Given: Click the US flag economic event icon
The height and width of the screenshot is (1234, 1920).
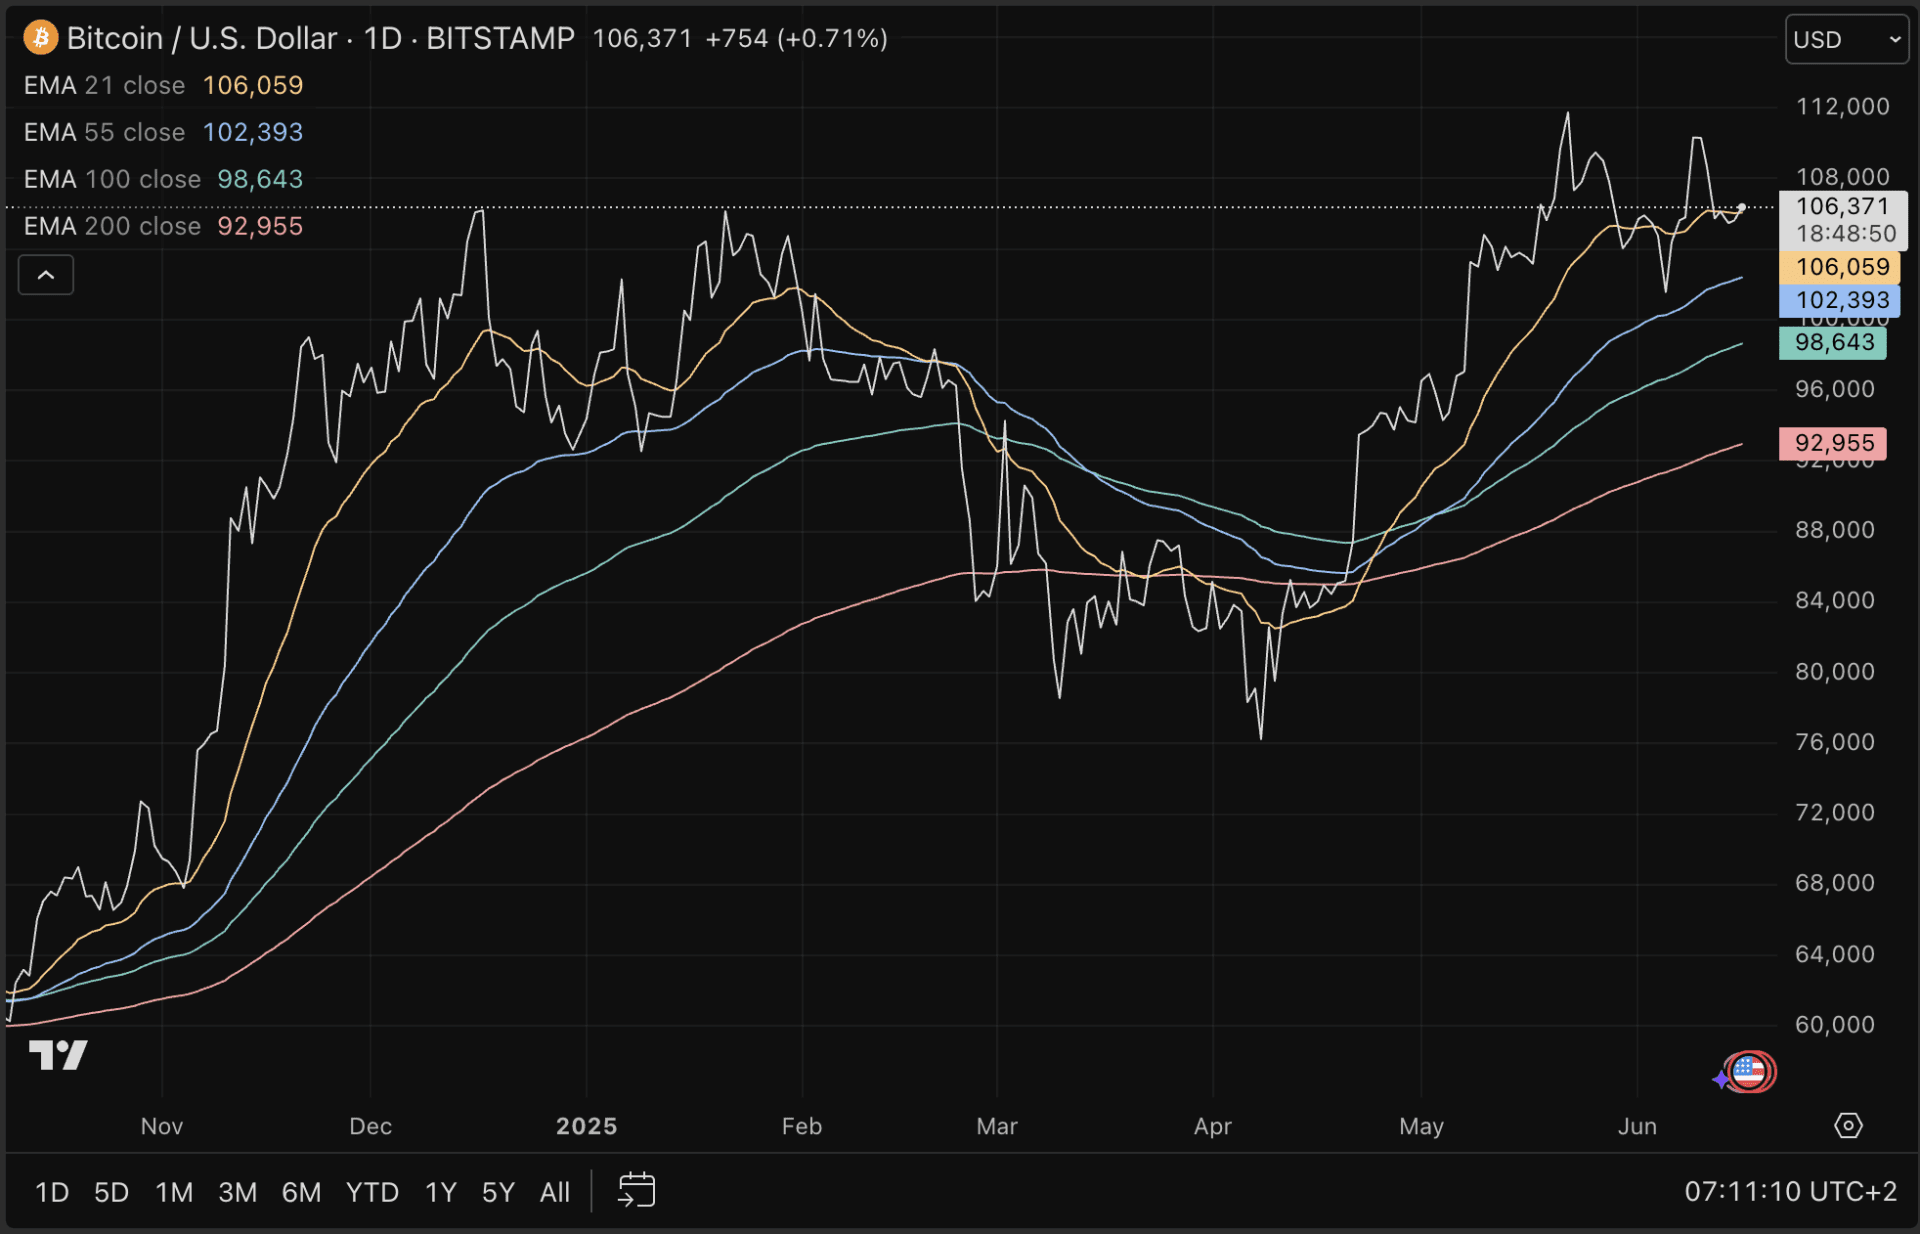Looking at the screenshot, I should click(1748, 1072).
